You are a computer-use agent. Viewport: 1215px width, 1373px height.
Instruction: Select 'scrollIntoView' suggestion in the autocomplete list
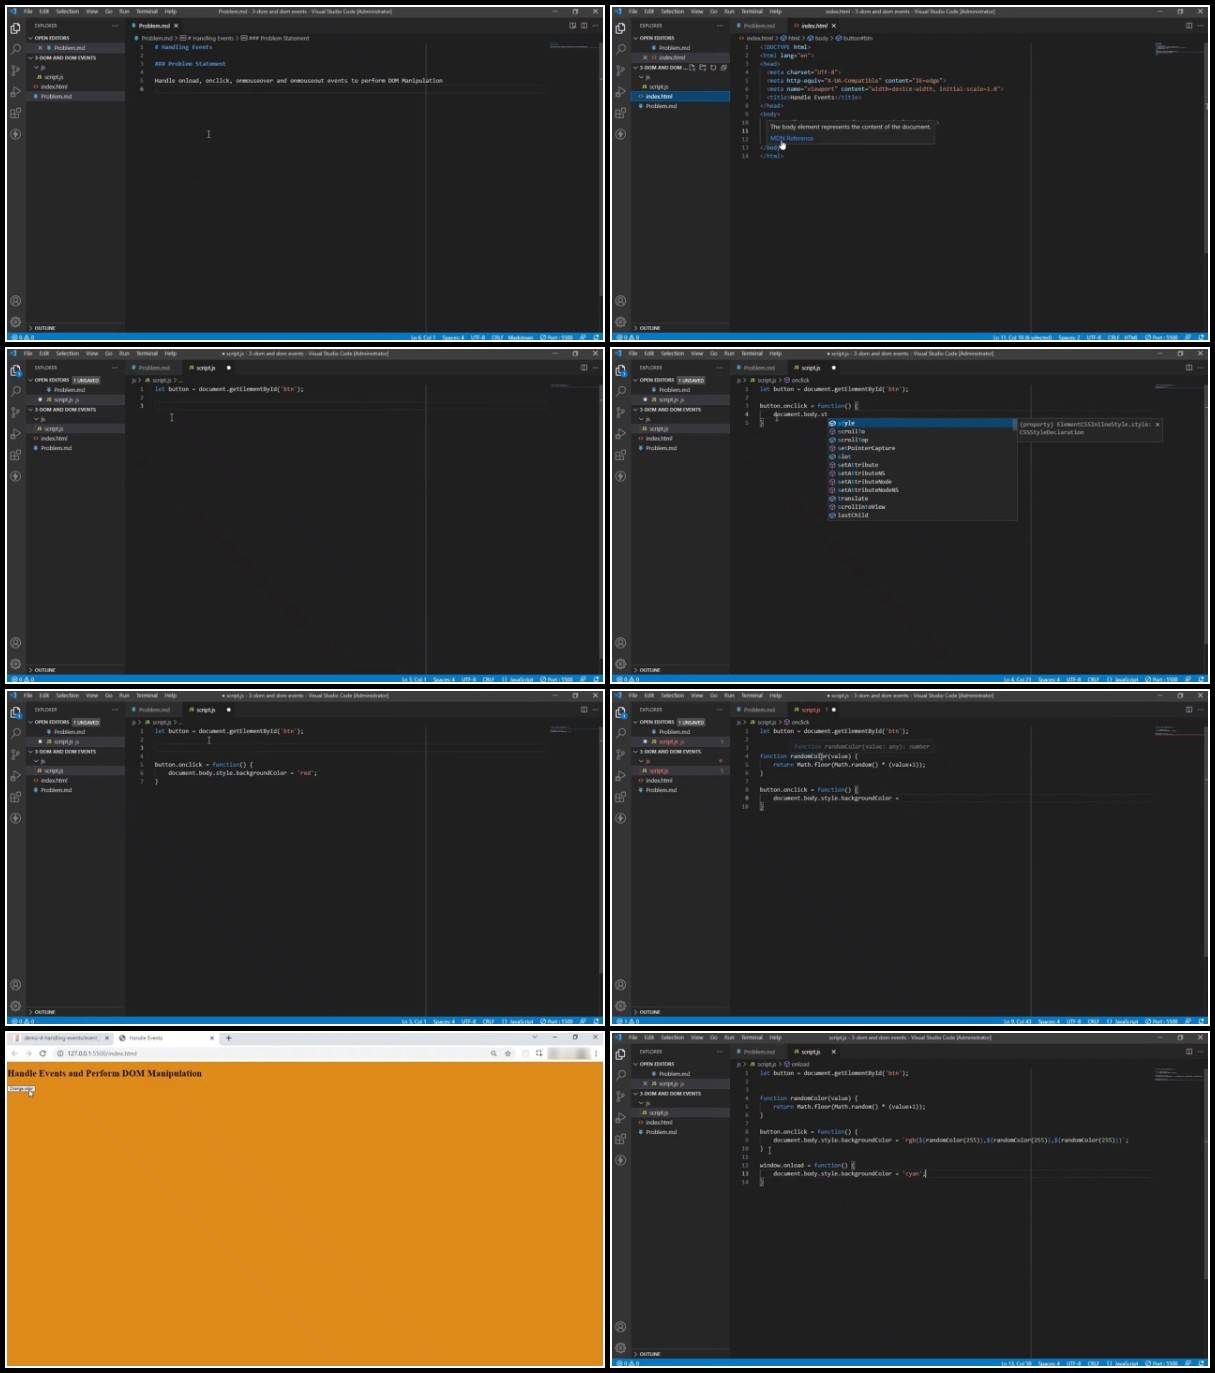(920, 507)
